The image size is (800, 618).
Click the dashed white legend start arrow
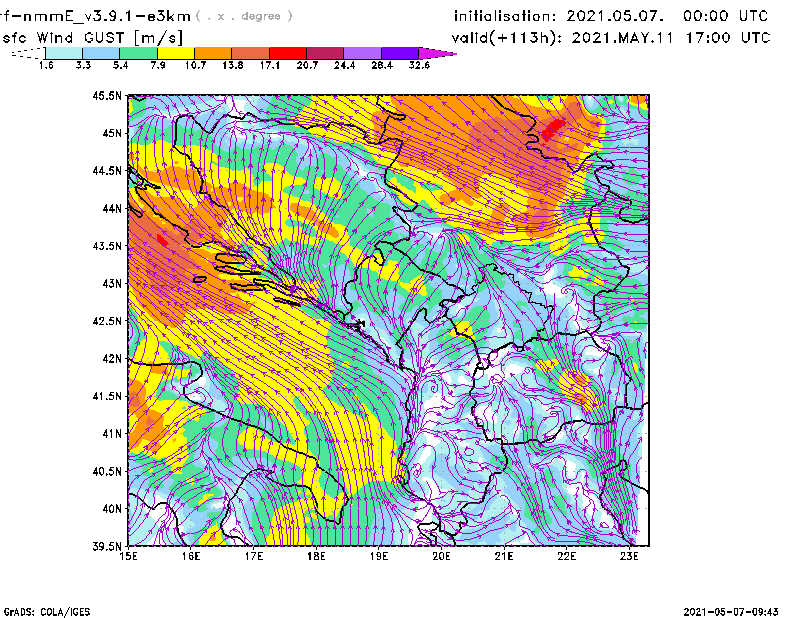click(x=28, y=53)
